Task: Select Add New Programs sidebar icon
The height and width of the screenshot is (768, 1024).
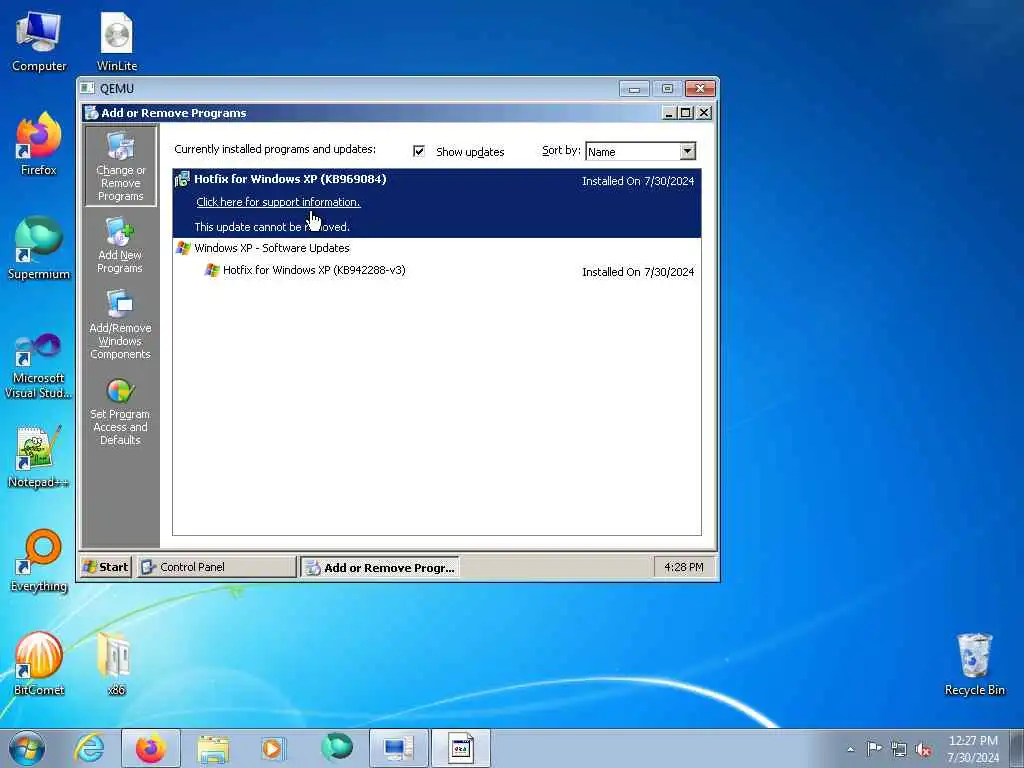Action: pyautogui.click(x=120, y=246)
